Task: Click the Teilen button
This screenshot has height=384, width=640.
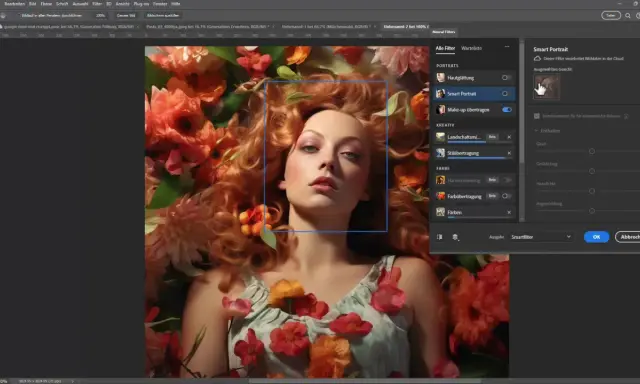Action: tap(611, 16)
